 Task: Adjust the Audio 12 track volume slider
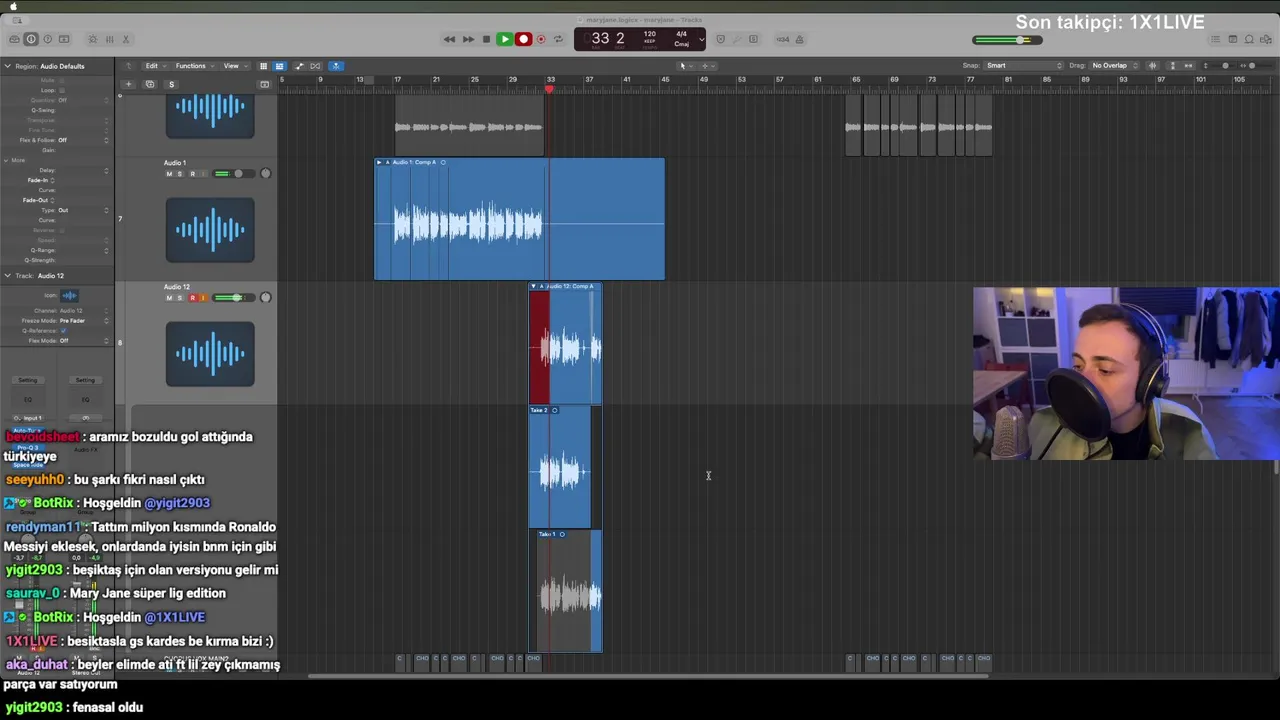point(234,298)
